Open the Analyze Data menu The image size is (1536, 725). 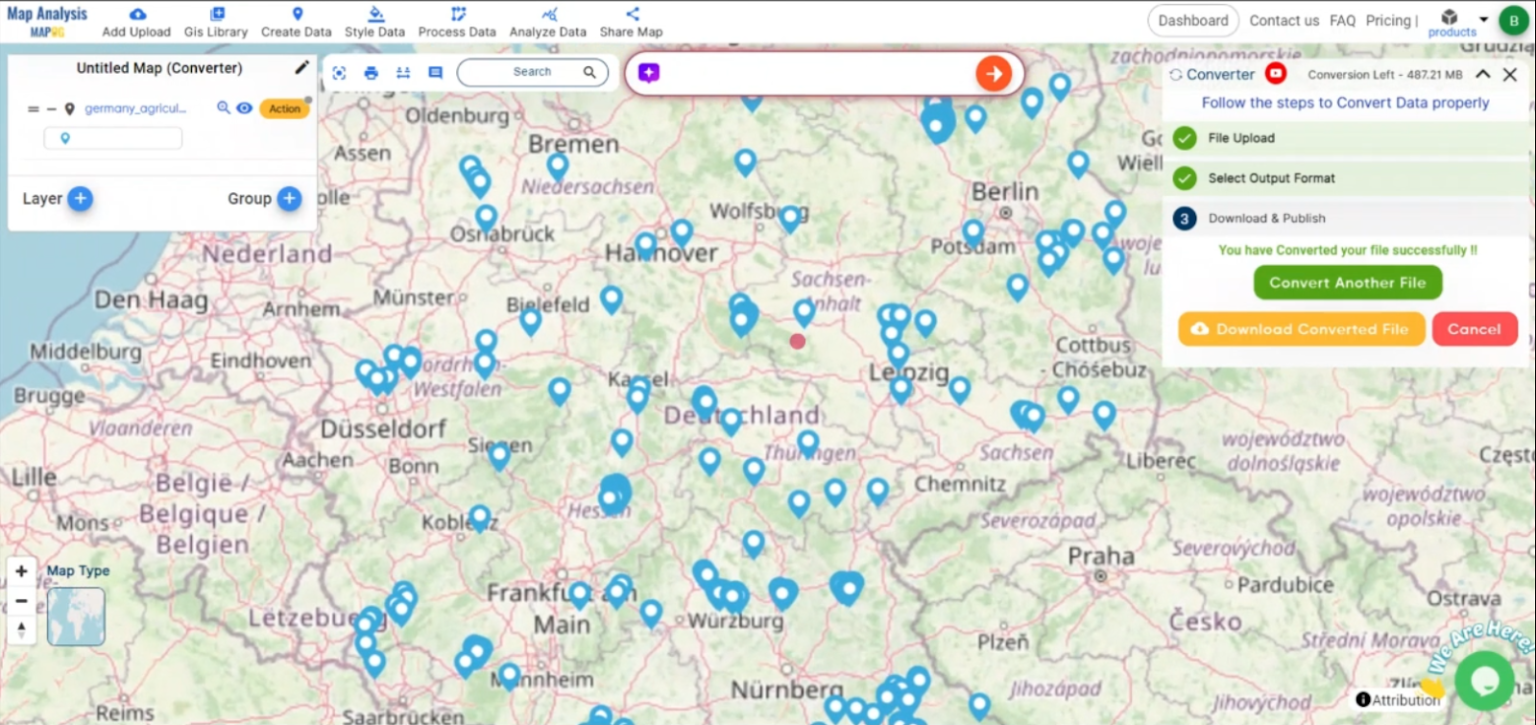548,22
